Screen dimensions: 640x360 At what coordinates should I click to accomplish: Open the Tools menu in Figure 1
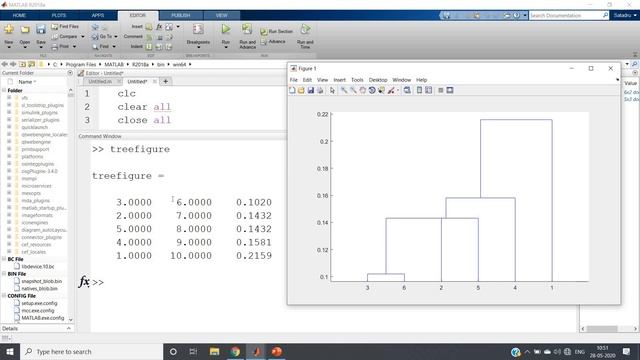(x=357, y=80)
